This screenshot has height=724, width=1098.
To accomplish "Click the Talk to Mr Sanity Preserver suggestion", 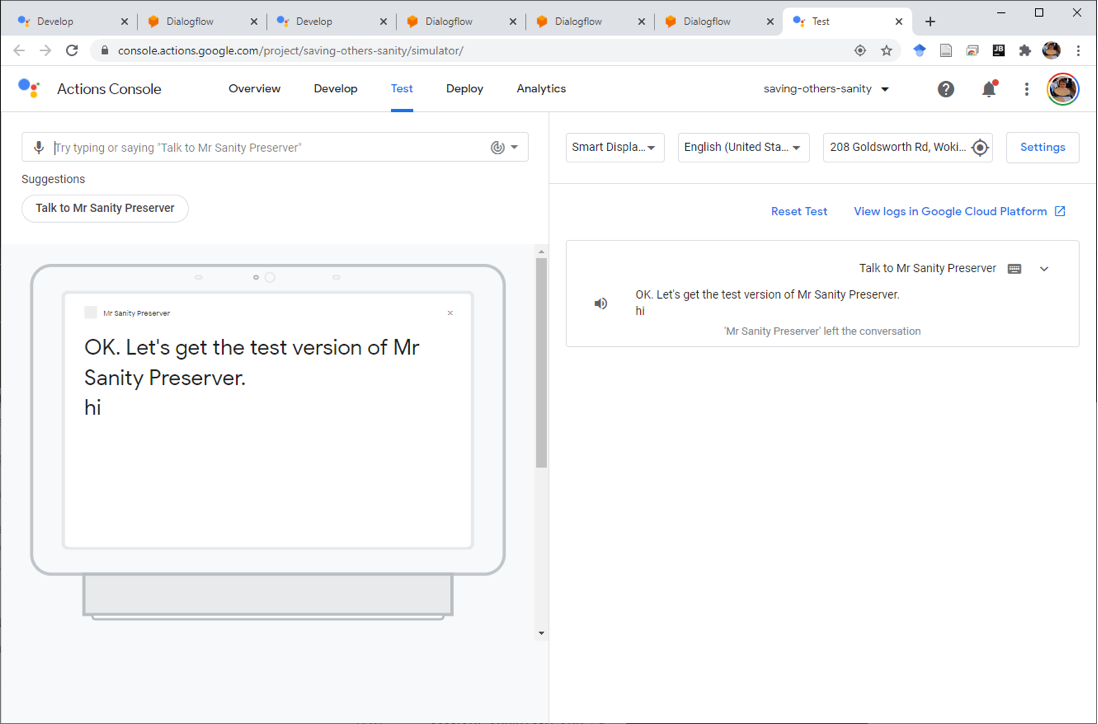I will tap(105, 208).
